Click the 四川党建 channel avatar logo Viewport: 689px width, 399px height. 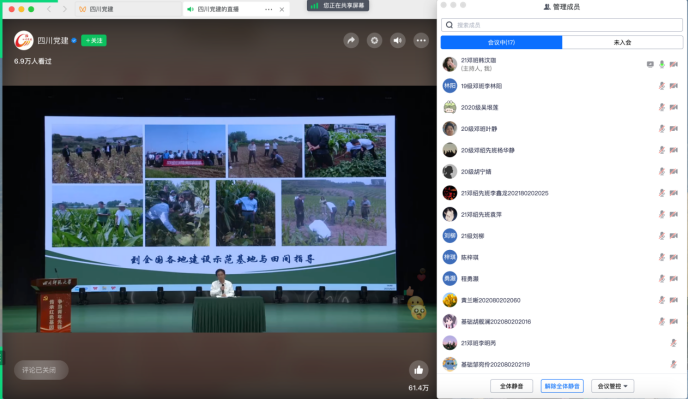(x=23, y=40)
